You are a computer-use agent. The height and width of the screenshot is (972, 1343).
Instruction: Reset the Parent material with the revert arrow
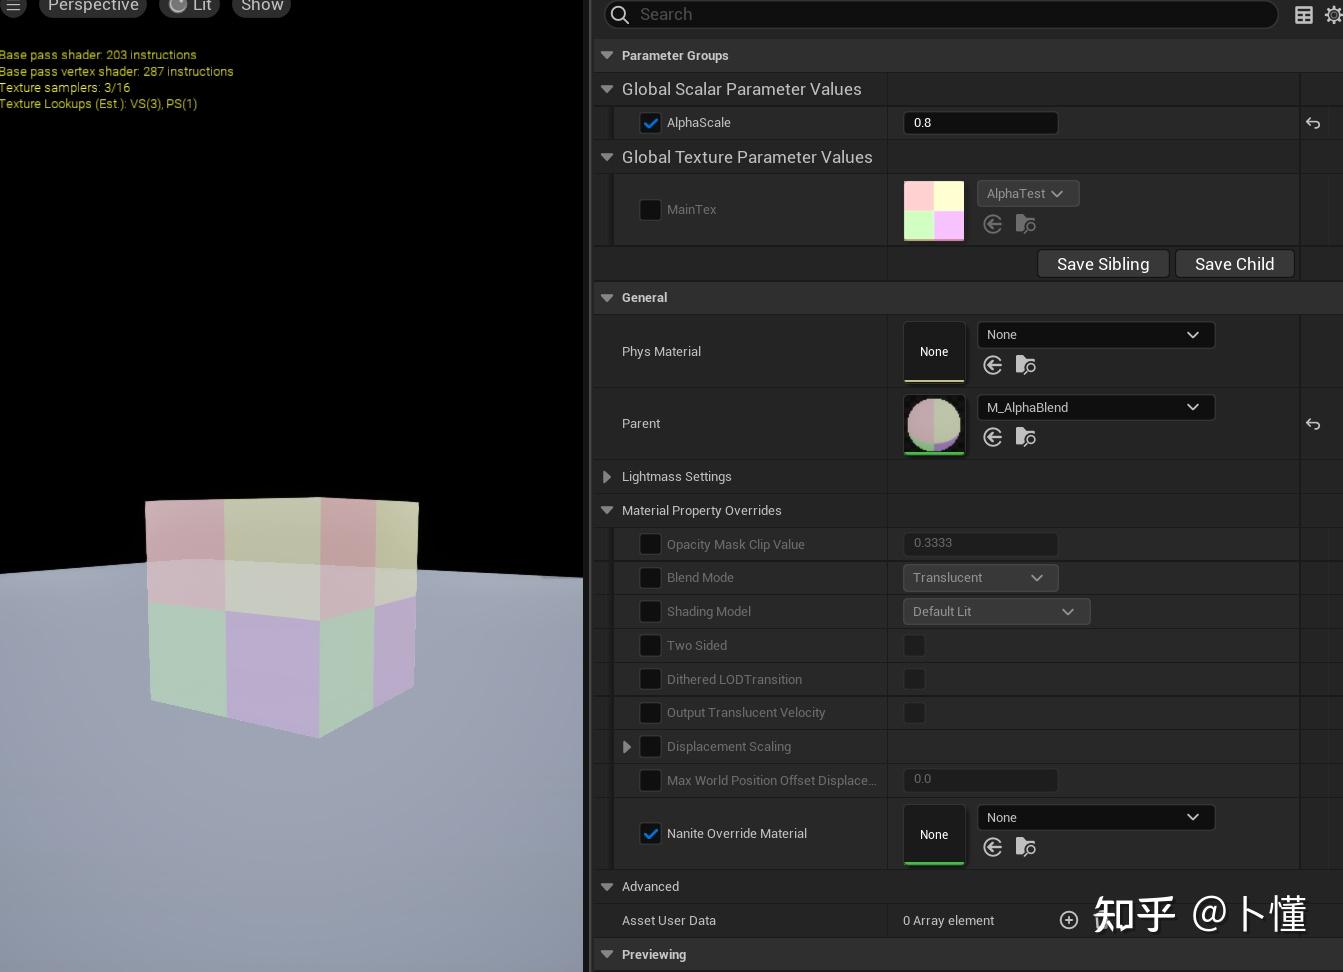click(x=1312, y=424)
